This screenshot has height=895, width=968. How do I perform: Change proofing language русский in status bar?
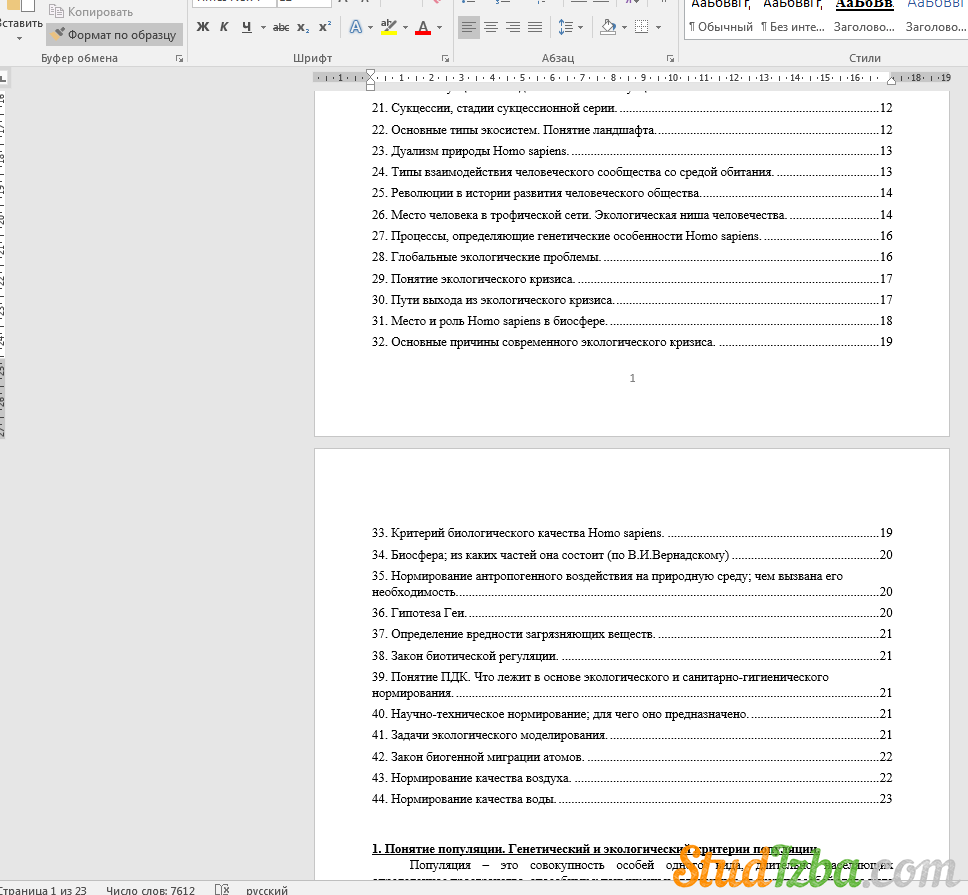click(267, 890)
